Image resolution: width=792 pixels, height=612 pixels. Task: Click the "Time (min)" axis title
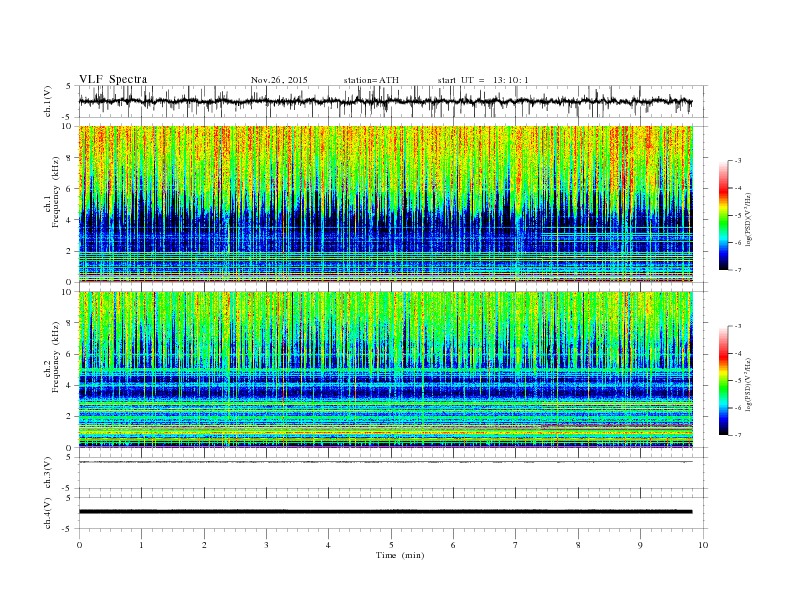click(400, 555)
